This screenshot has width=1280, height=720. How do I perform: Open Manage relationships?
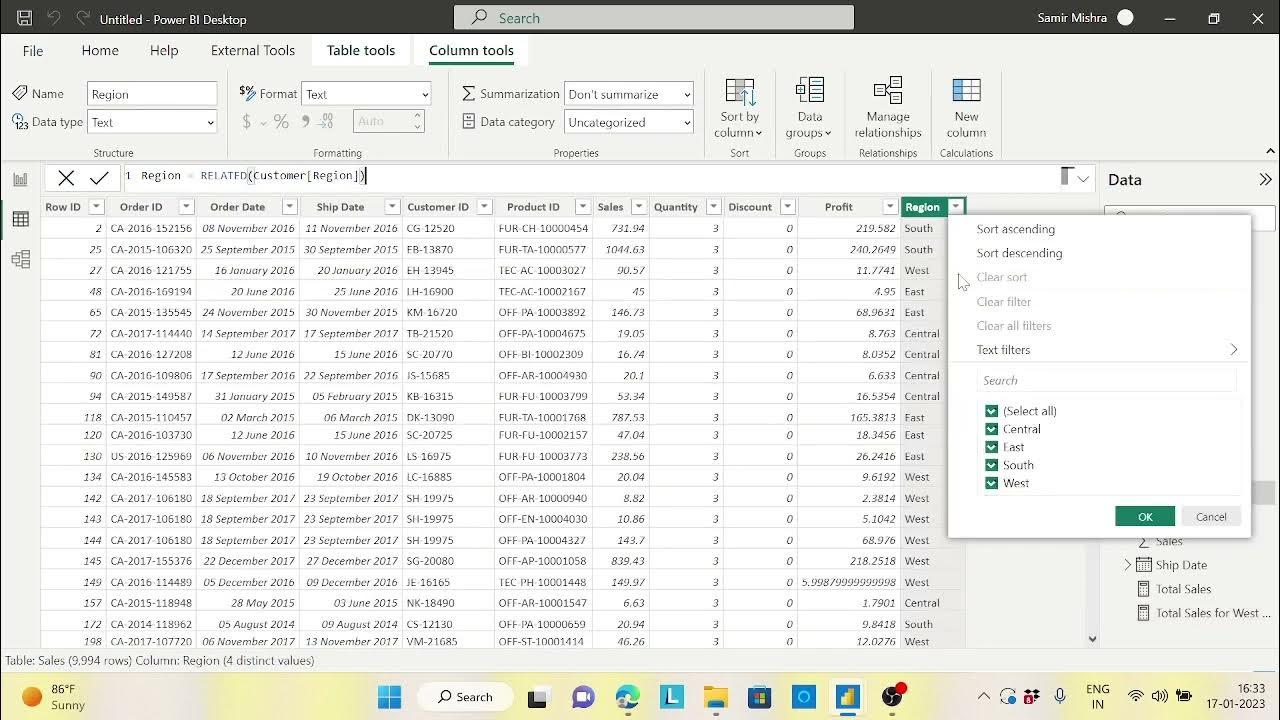(x=887, y=108)
